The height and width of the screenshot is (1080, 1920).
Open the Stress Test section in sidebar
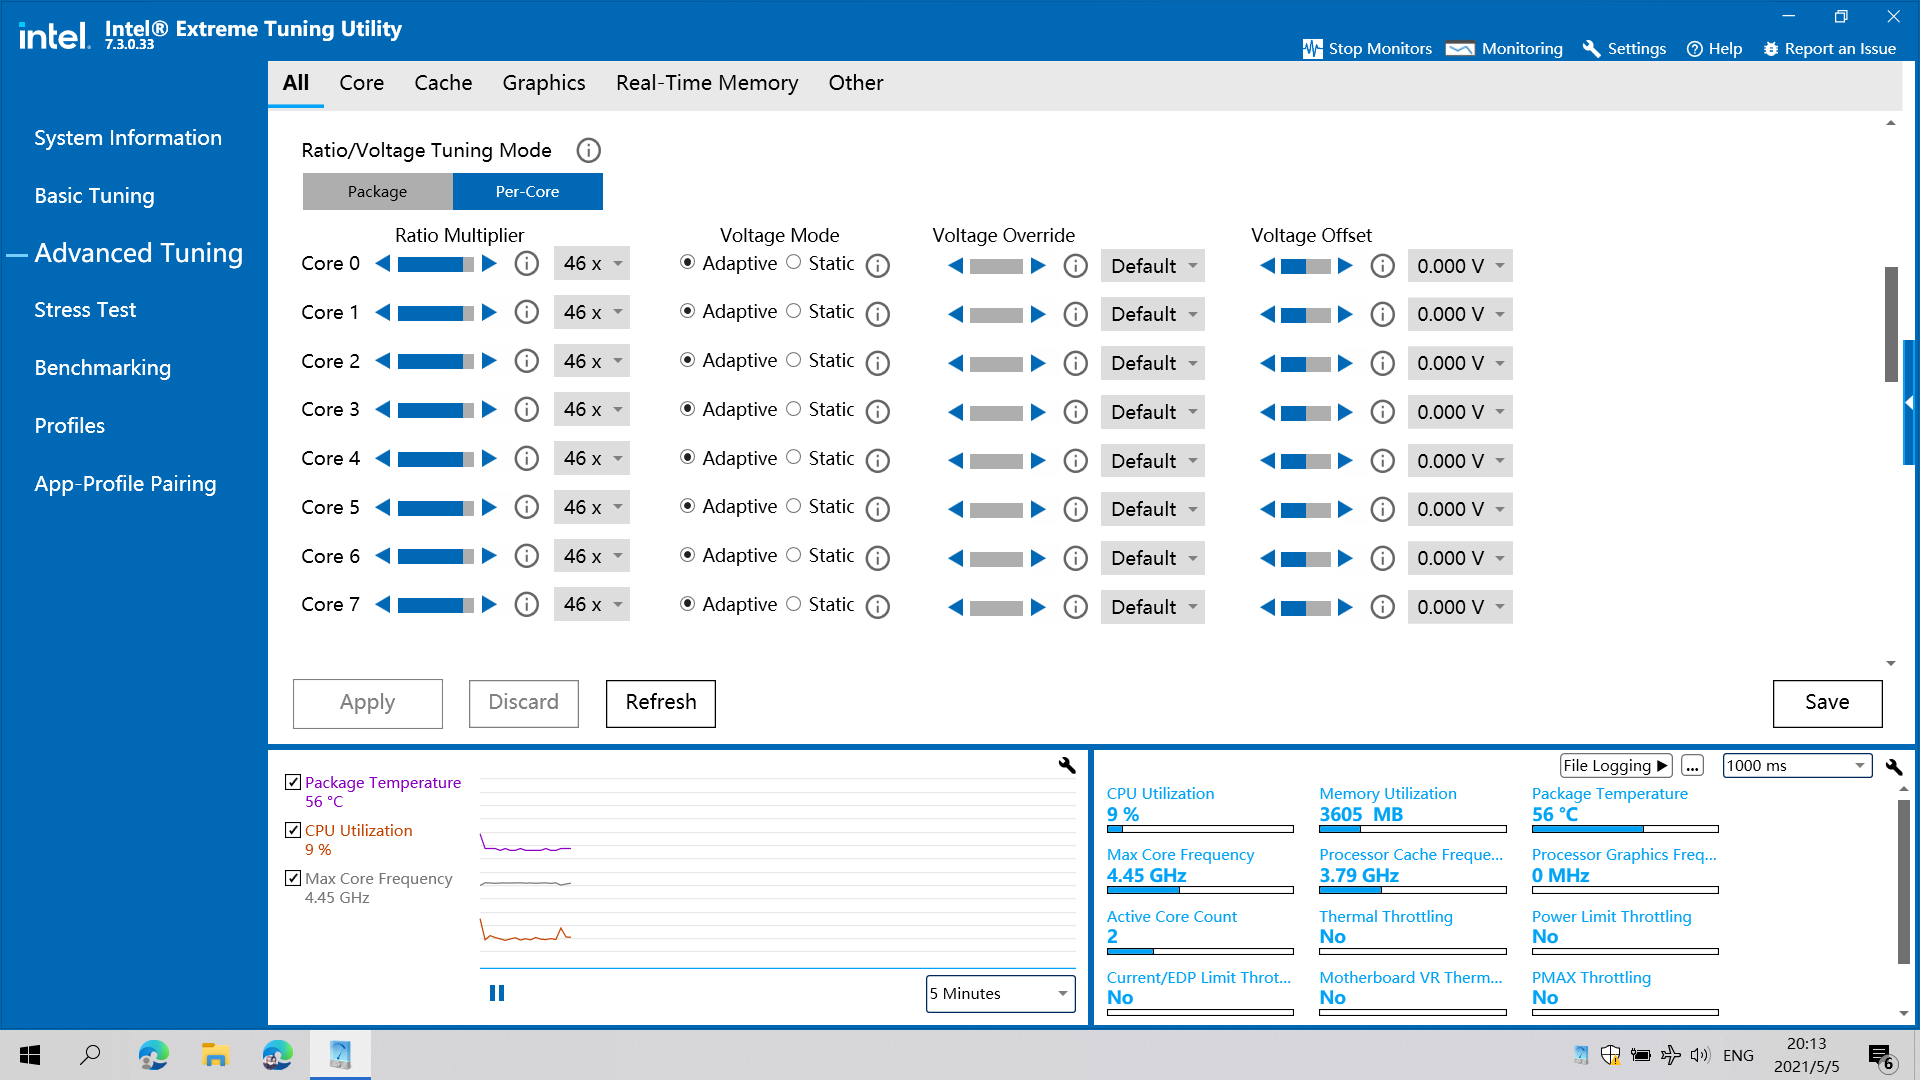click(x=85, y=310)
